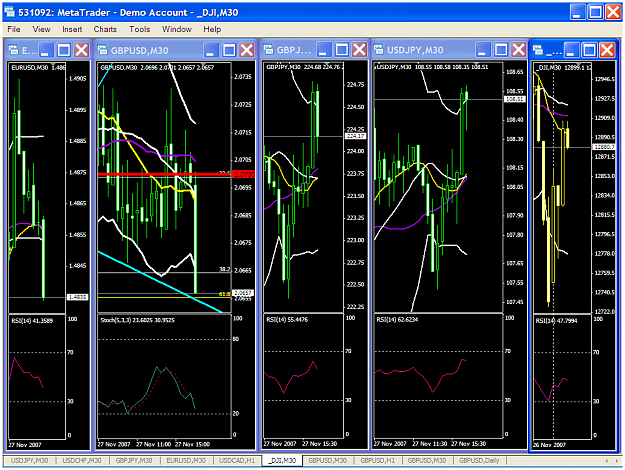Click the 108.65 price label on USDJPY scale
This screenshot has width=625, height=470.
pos(515,72)
